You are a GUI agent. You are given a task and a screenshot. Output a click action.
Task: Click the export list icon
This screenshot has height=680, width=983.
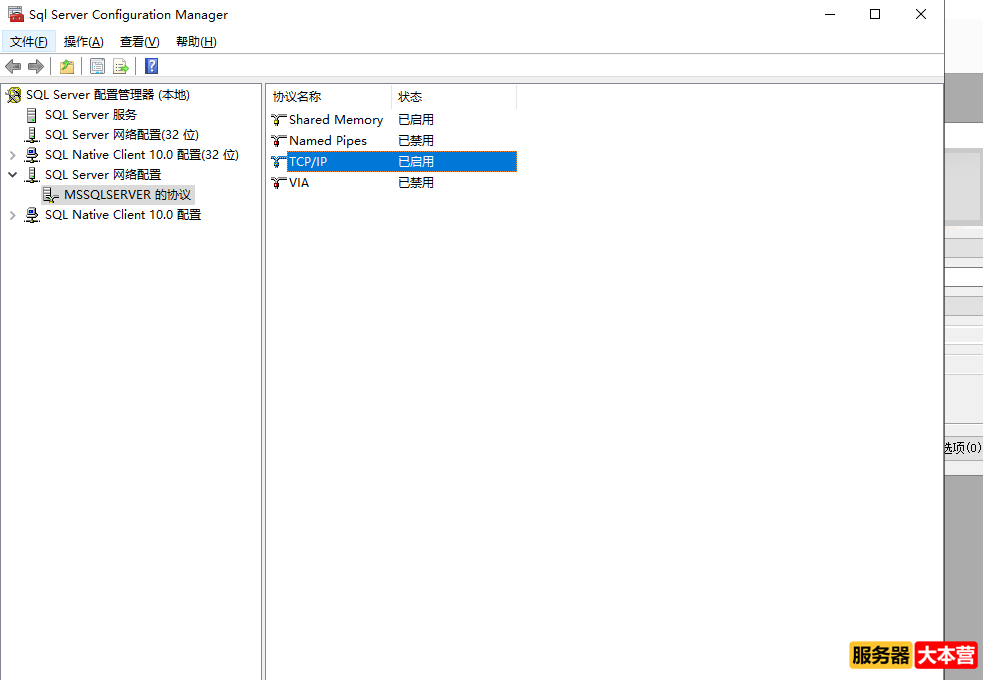click(x=120, y=66)
